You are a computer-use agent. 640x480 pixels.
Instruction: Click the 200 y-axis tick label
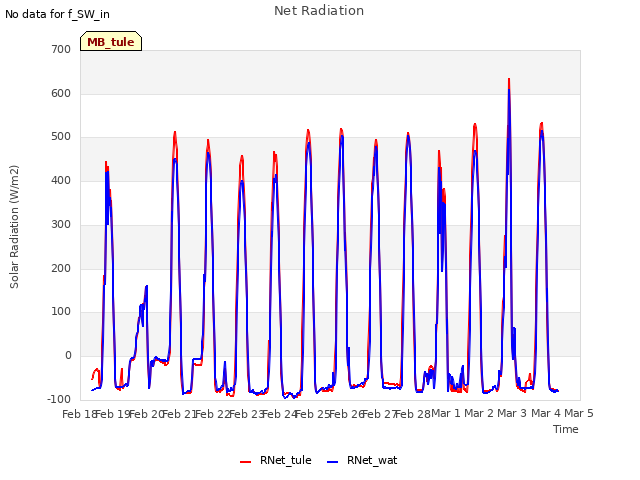point(61,268)
